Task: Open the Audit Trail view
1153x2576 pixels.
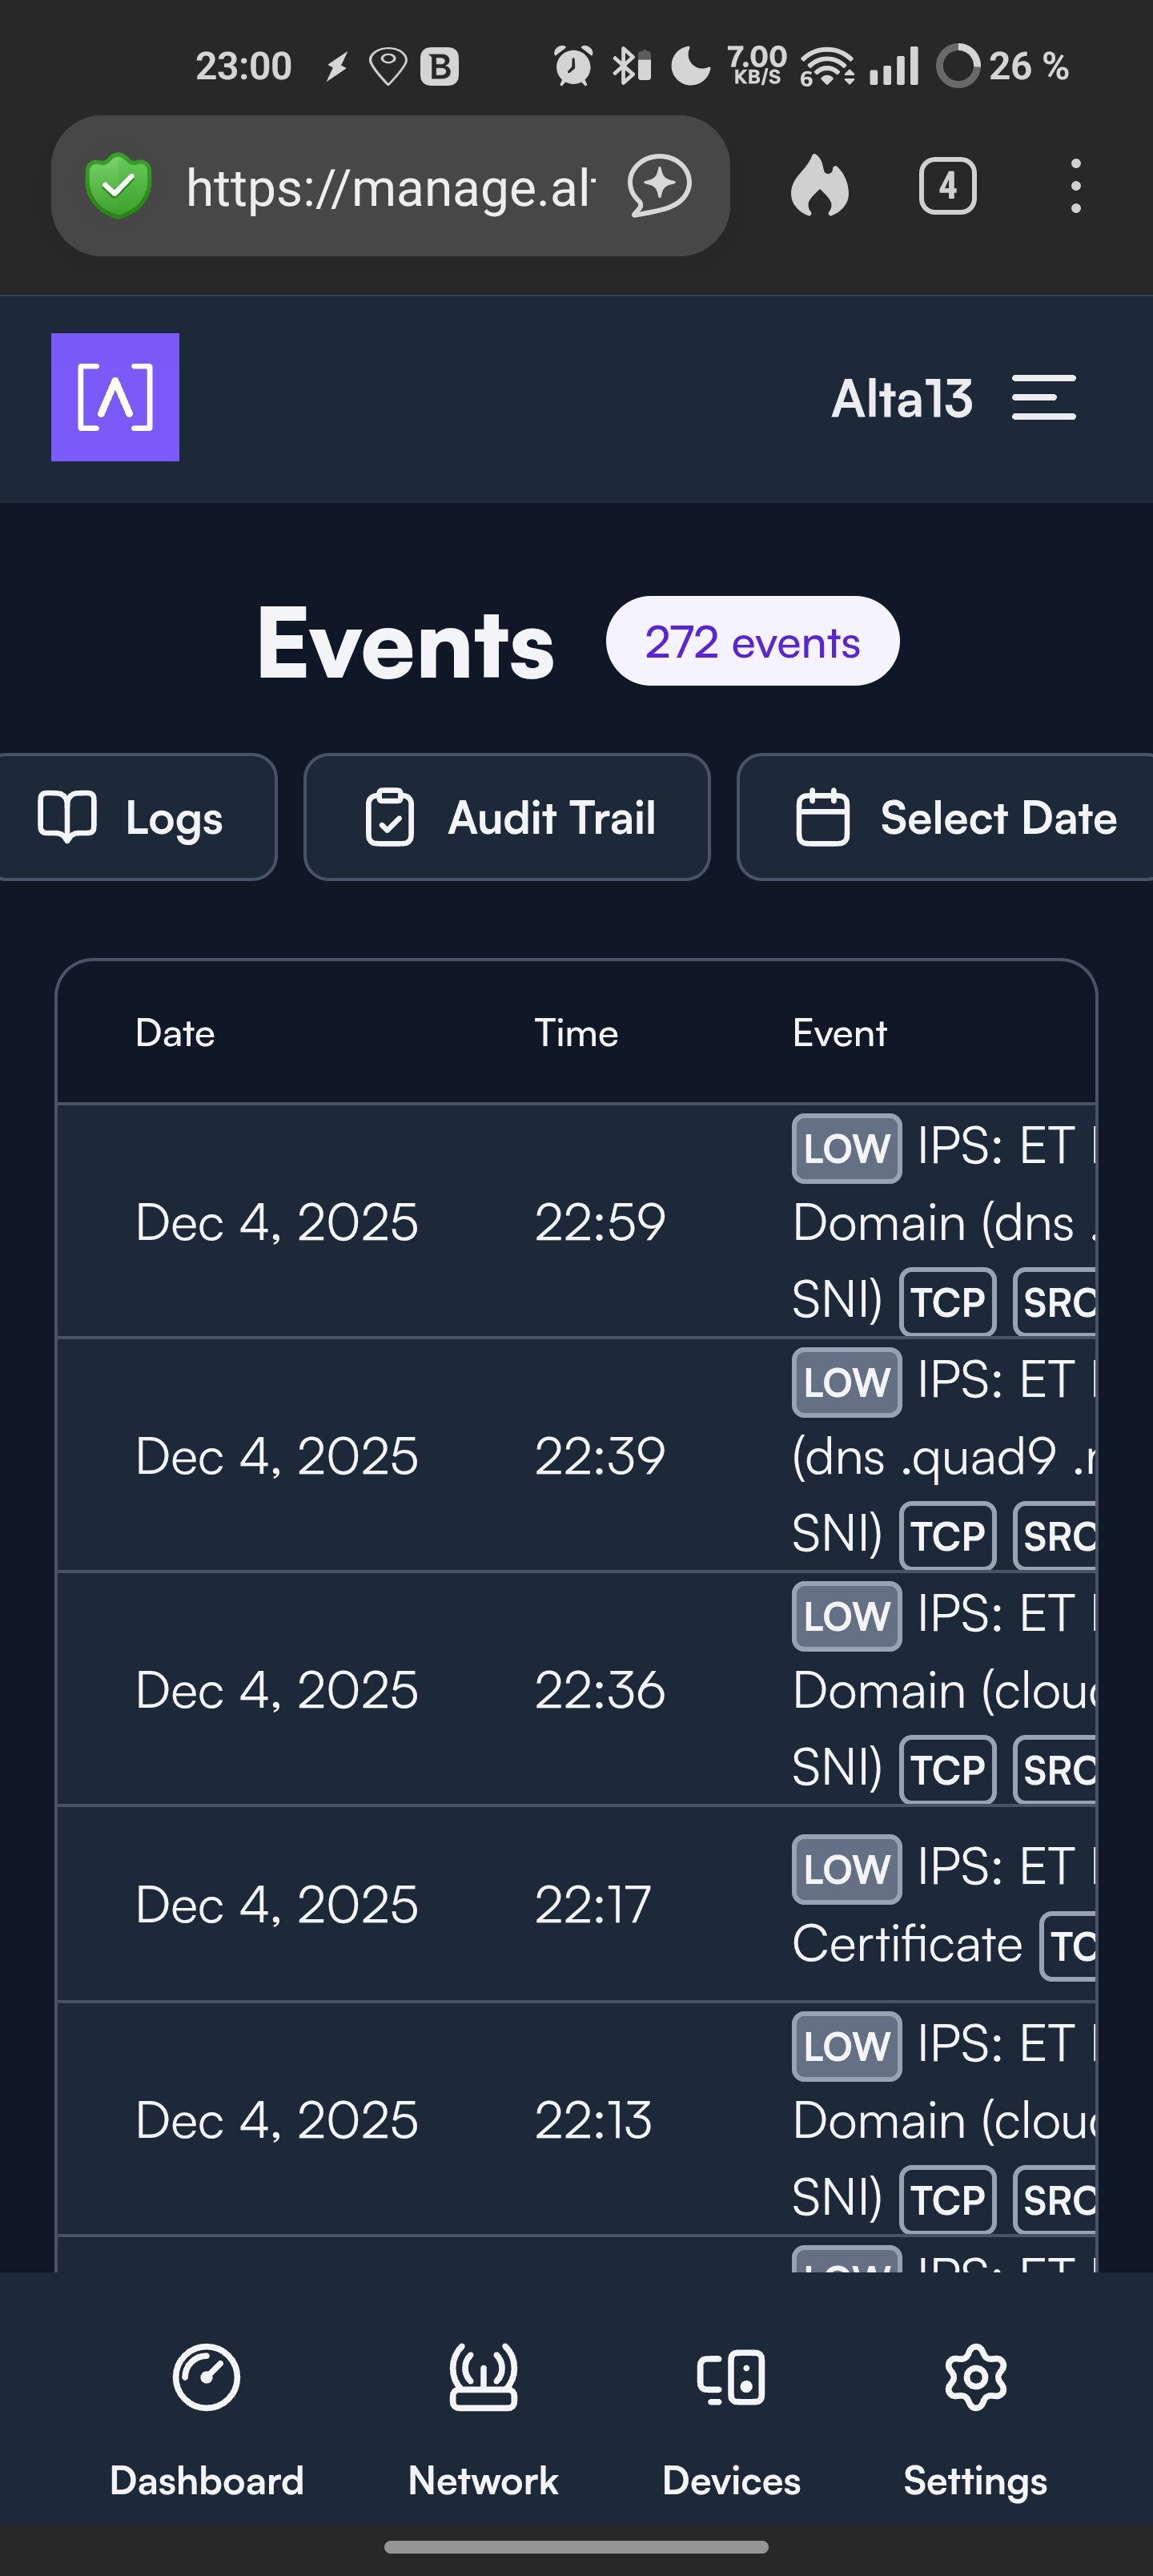Action: tap(507, 817)
